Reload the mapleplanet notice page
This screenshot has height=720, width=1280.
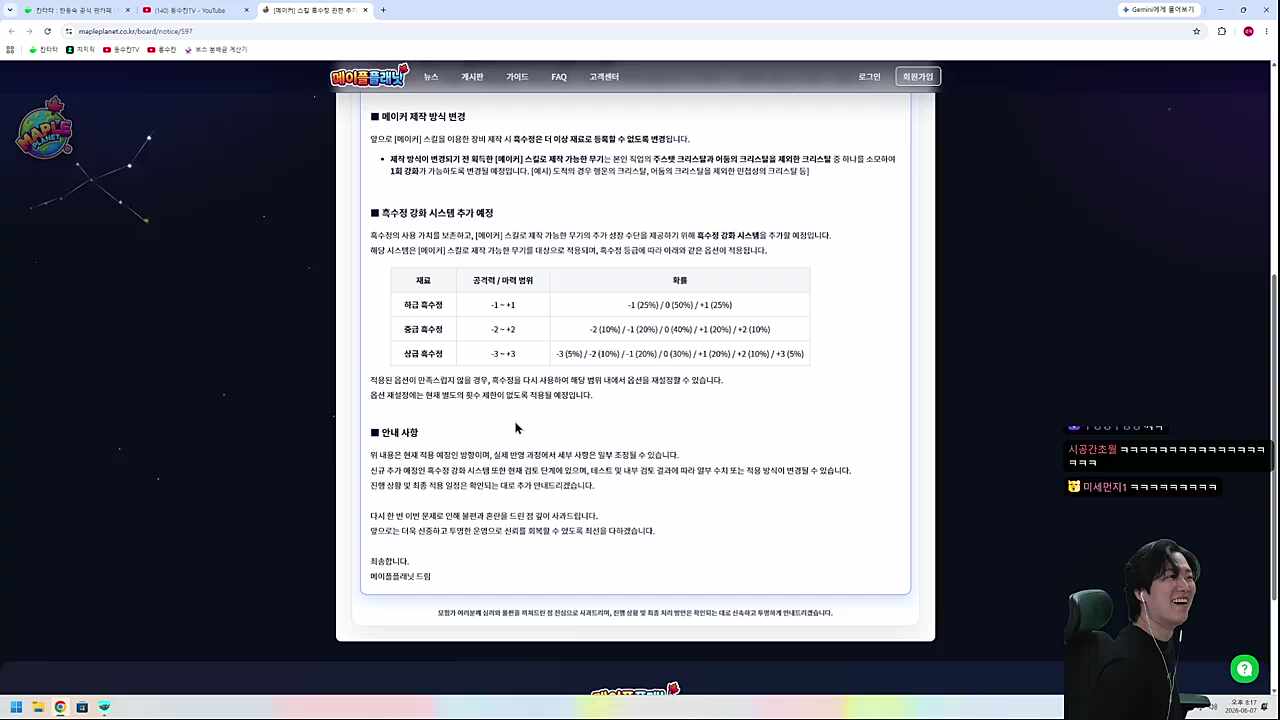tap(47, 31)
